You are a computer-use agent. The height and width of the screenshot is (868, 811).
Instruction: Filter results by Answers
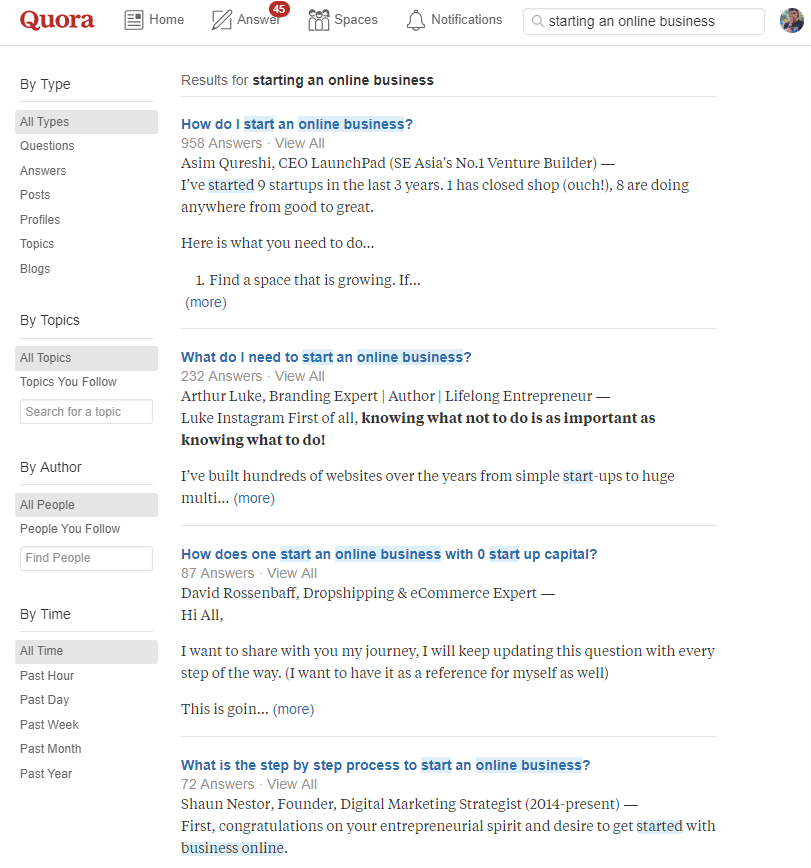43,170
